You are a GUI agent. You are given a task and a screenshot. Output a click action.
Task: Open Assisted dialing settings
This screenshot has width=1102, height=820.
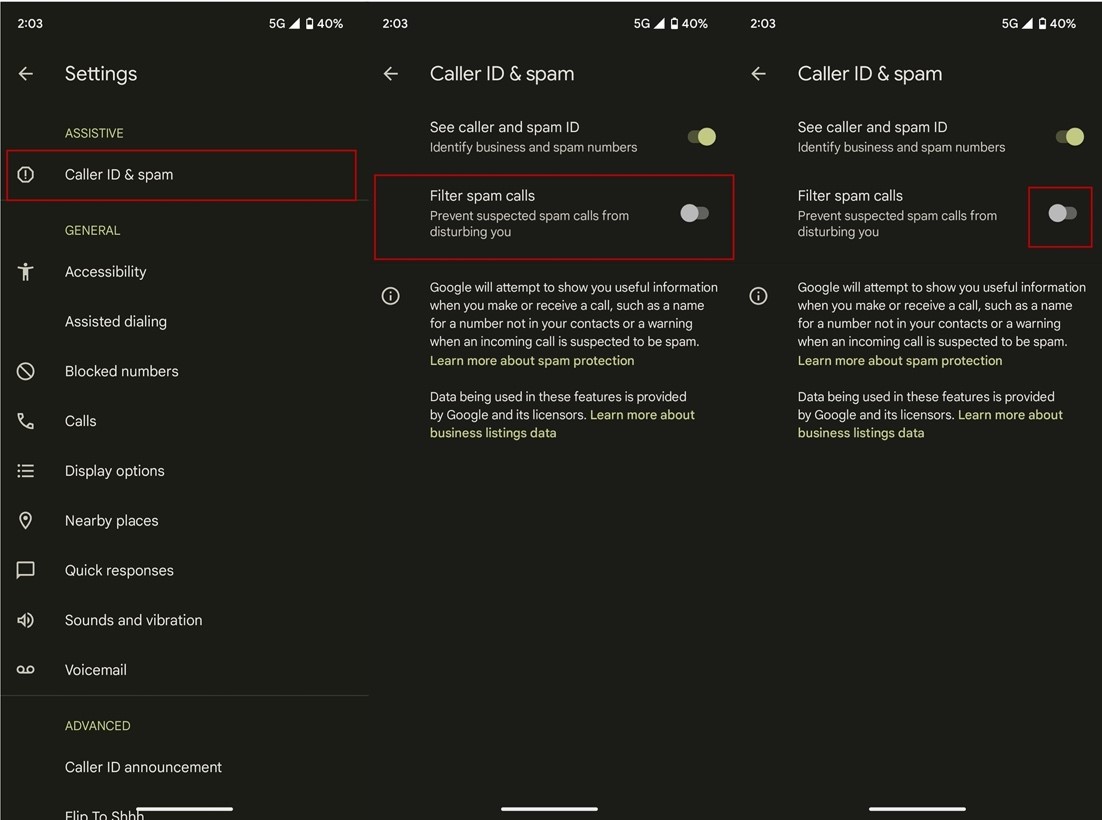point(116,321)
